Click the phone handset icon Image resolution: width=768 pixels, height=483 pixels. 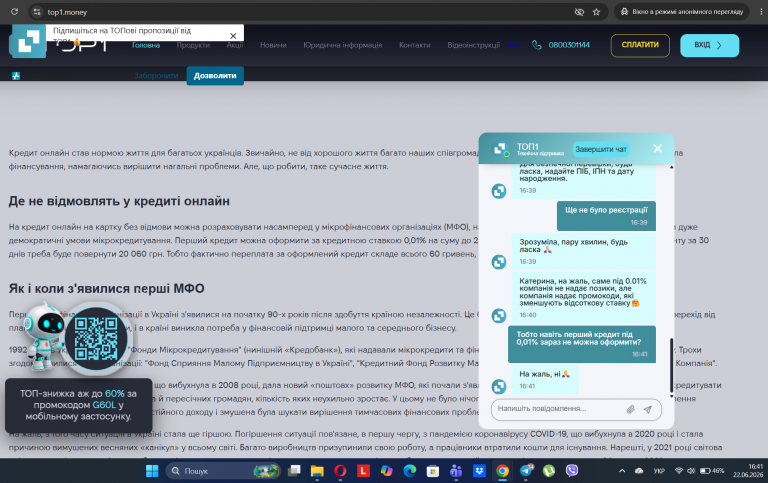tap(537, 45)
